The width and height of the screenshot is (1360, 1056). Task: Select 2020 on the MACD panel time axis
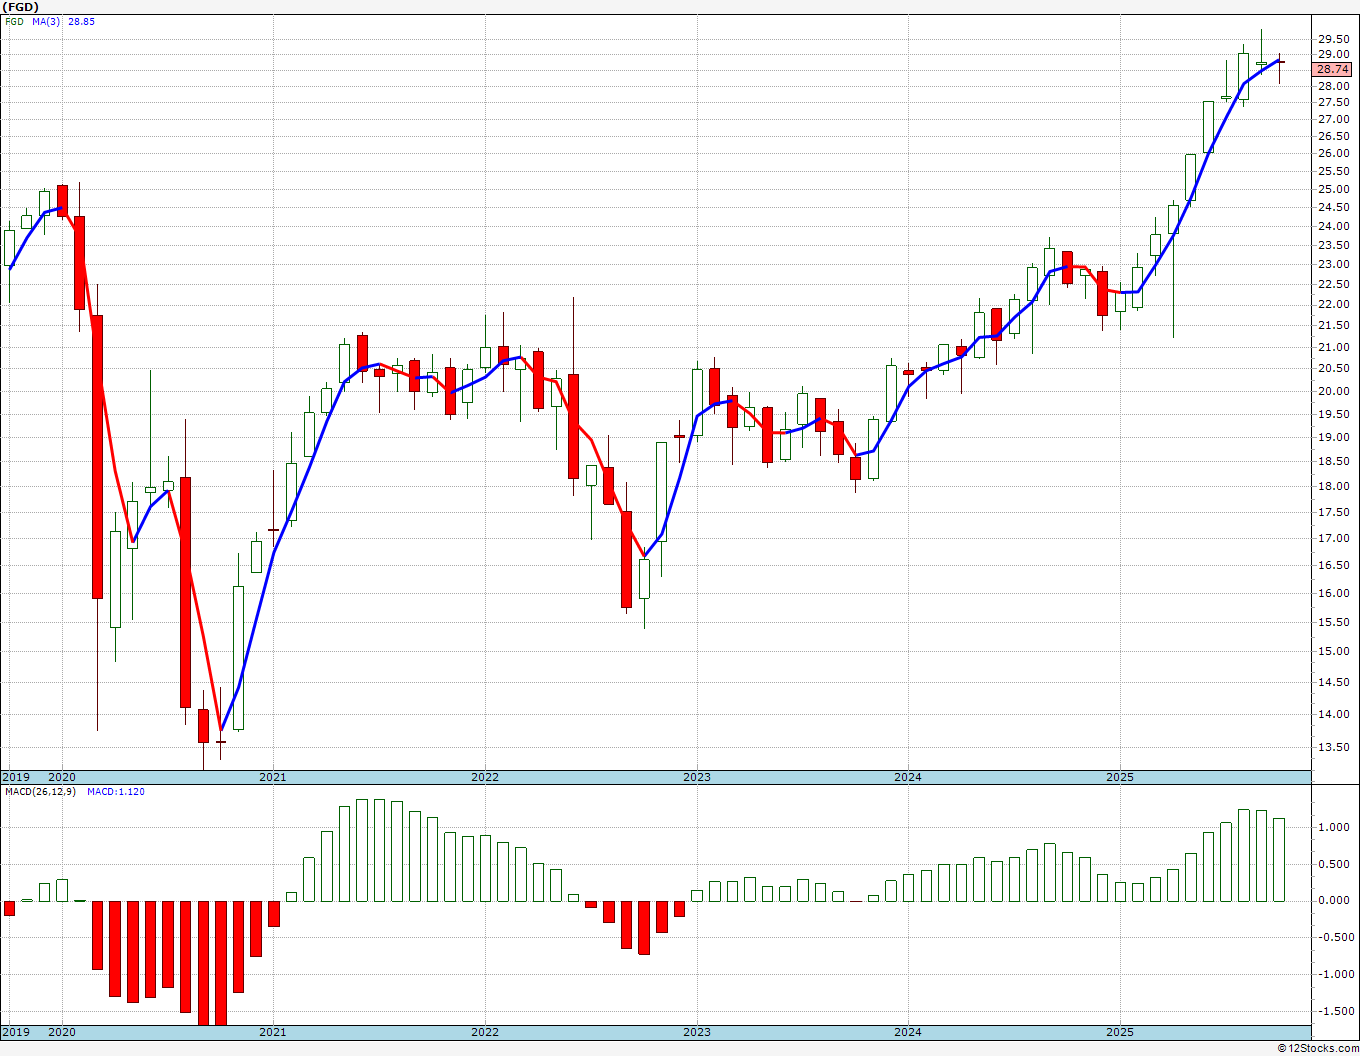tap(62, 1032)
